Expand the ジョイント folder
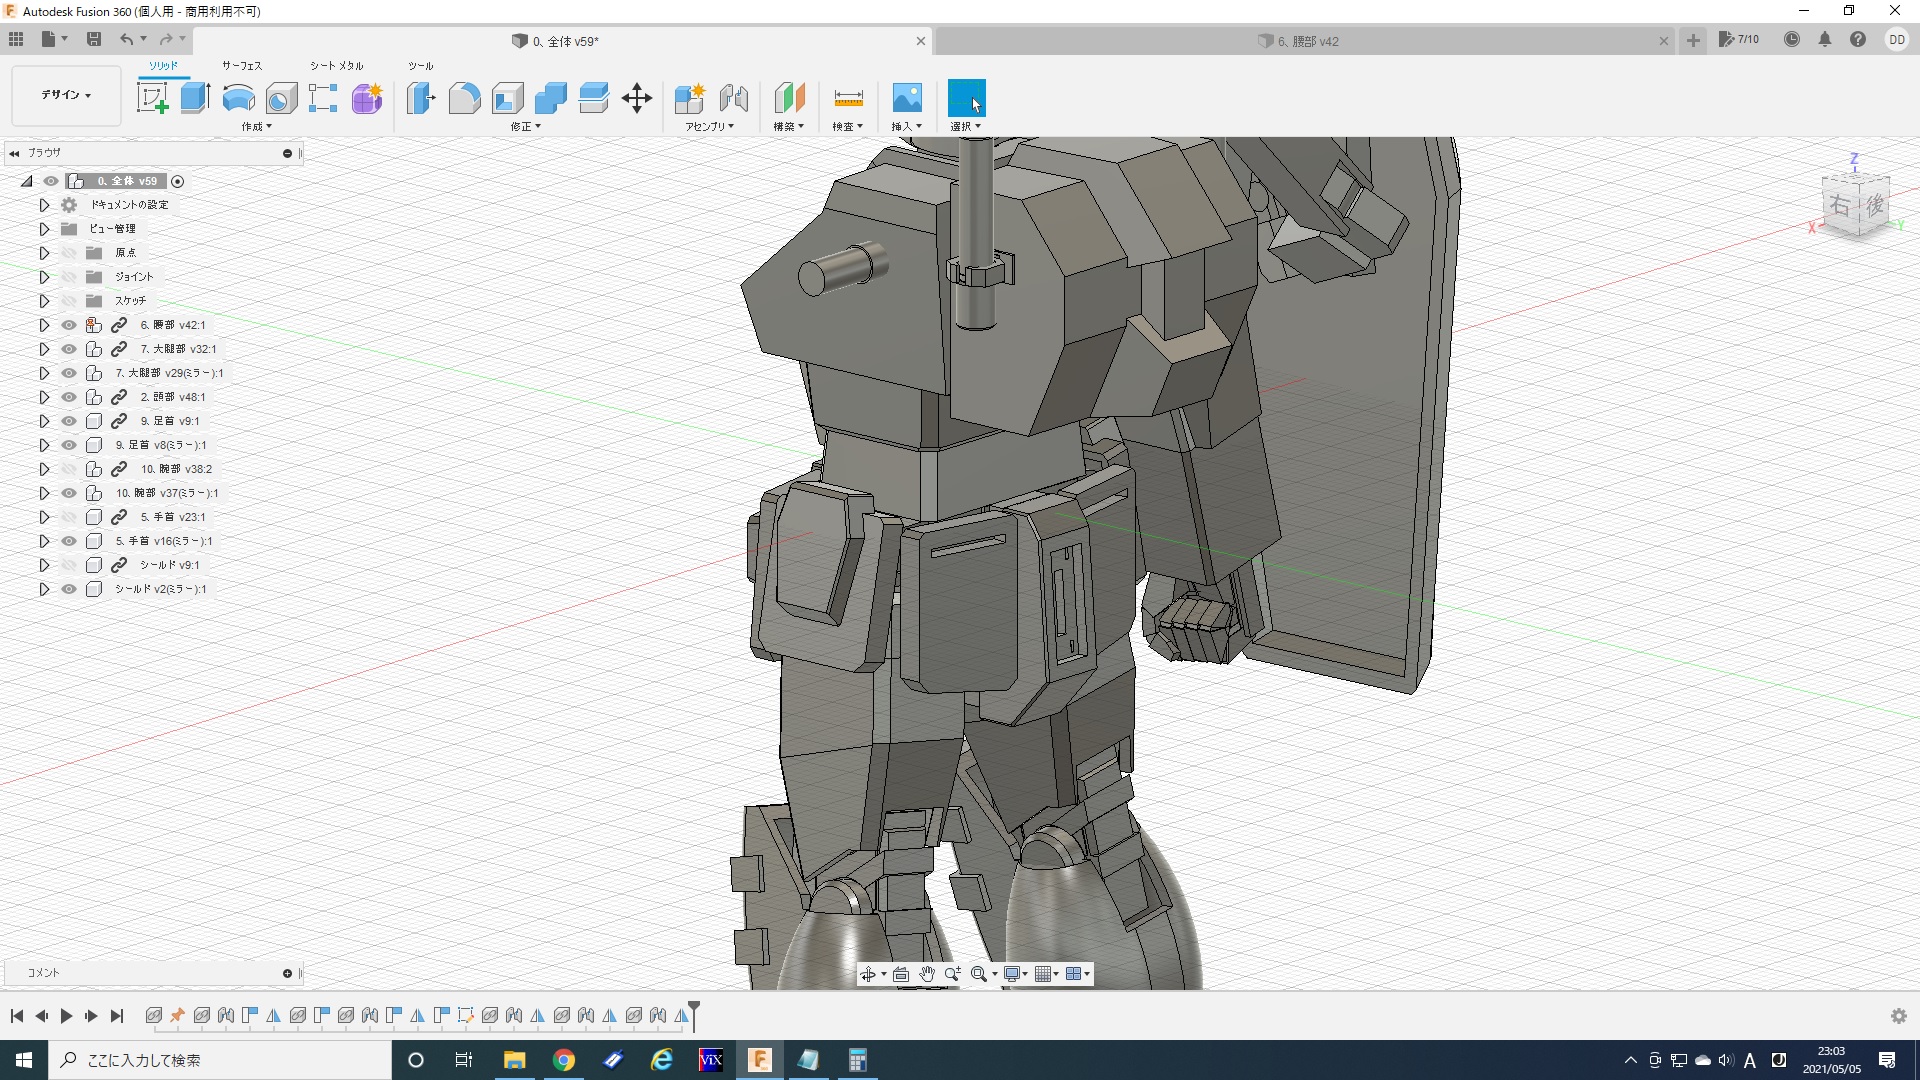 pos(44,277)
